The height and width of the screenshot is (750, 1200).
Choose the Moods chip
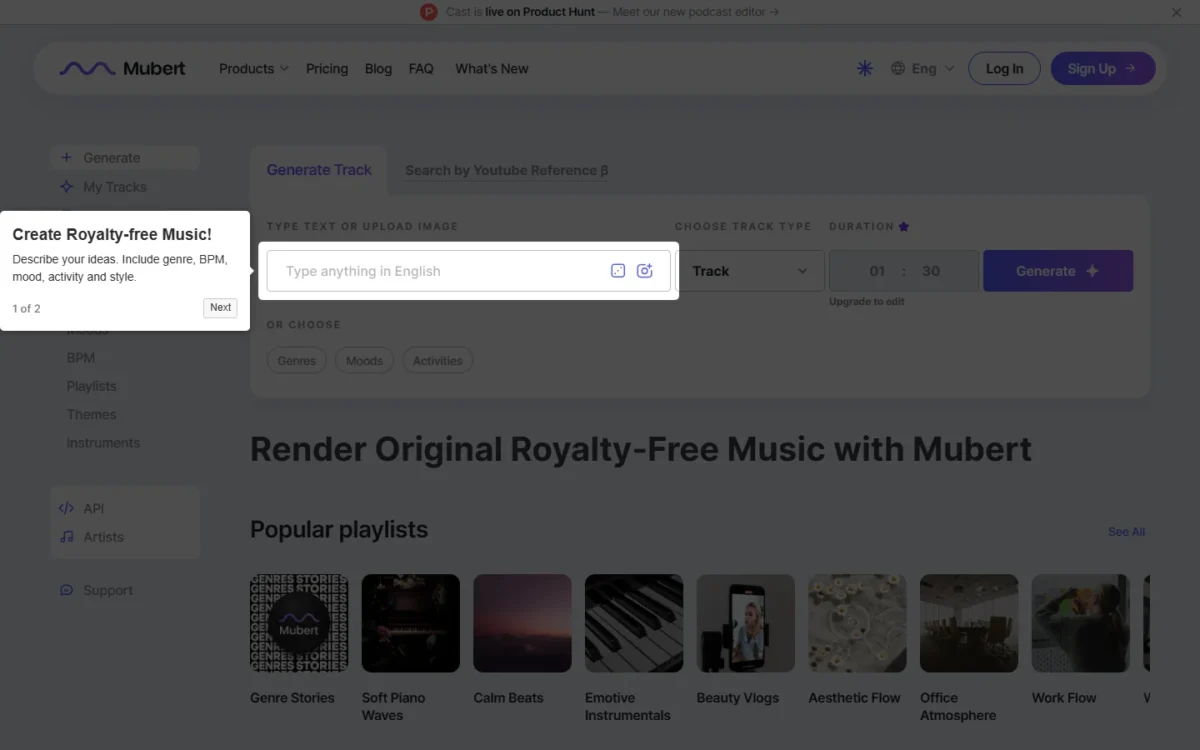point(364,361)
